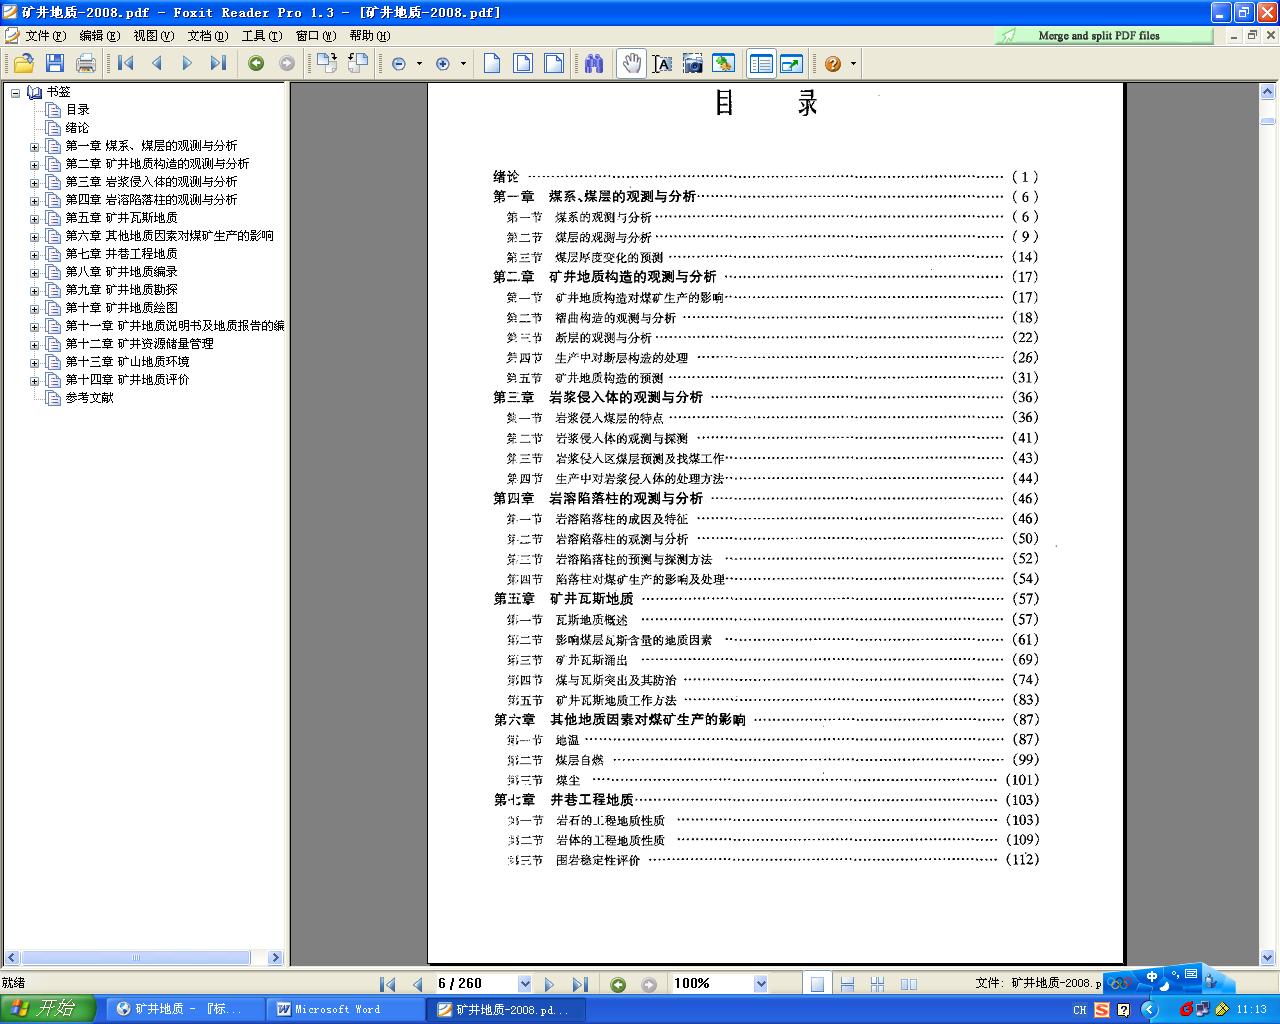Select 第十章 矿井地质绘图 bookmark

pyautogui.click(x=122, y=308)
